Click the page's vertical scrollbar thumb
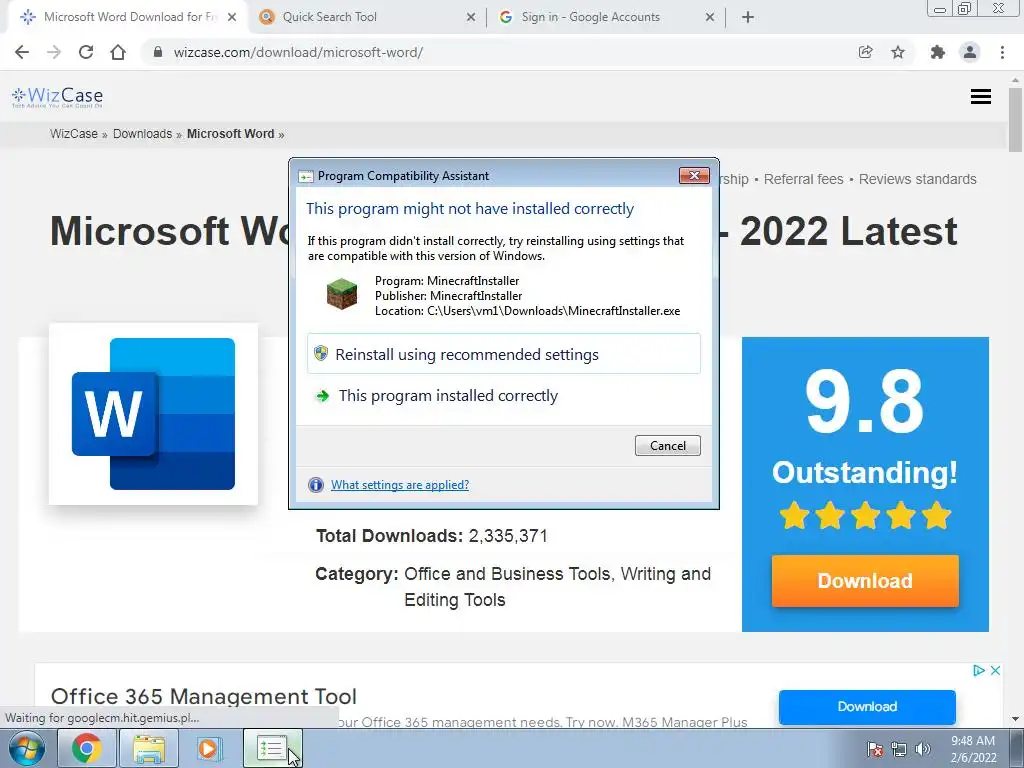This screenshot has height=768, width=1024. point(1015,120)
